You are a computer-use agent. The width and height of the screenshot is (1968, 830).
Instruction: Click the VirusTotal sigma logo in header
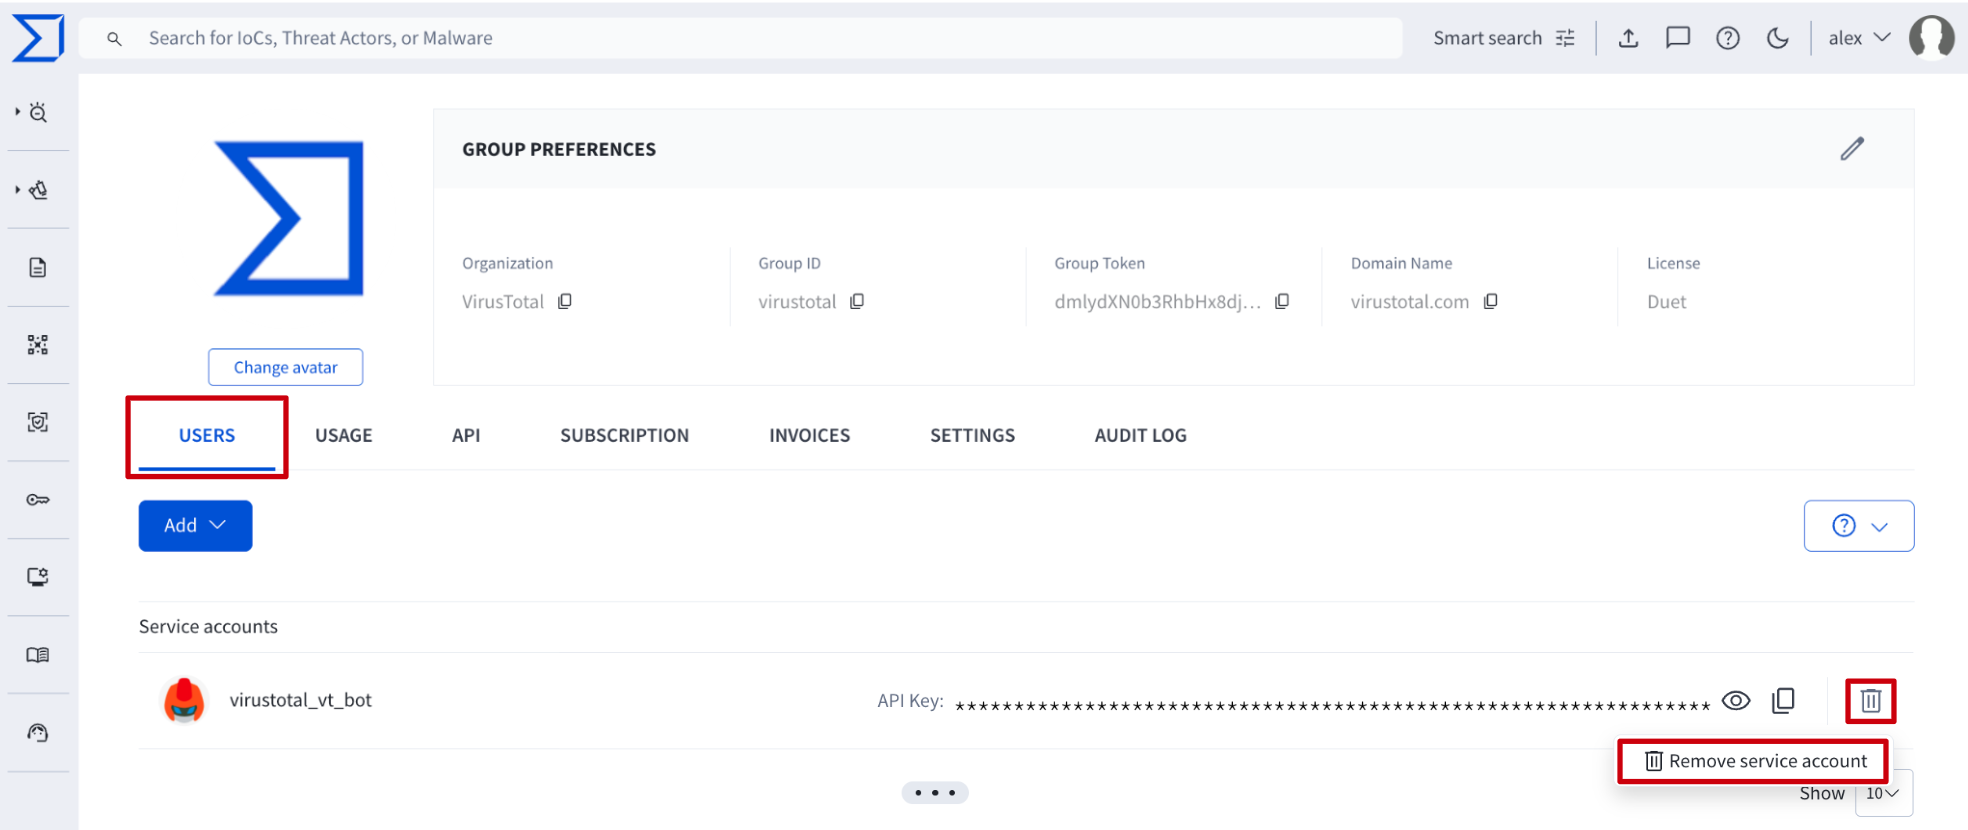38,38
